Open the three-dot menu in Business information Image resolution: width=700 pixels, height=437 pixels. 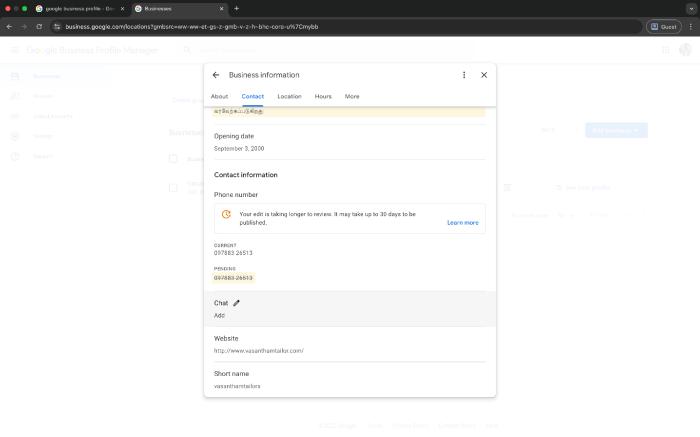(x=464, y=75)
